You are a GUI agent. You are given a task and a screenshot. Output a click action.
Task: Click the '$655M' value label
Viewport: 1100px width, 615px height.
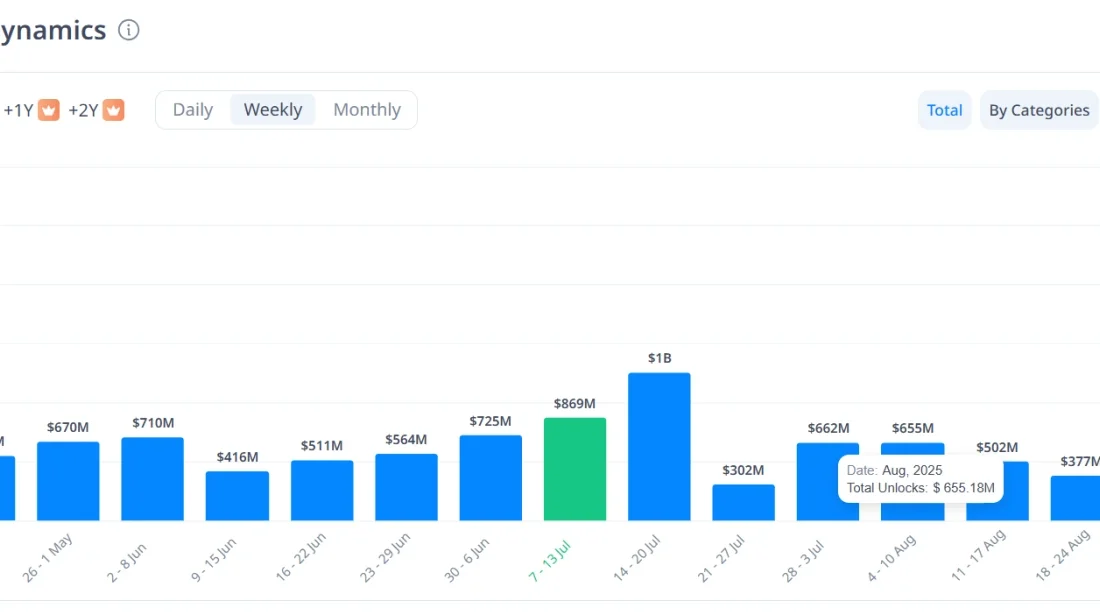pos(913,428)
